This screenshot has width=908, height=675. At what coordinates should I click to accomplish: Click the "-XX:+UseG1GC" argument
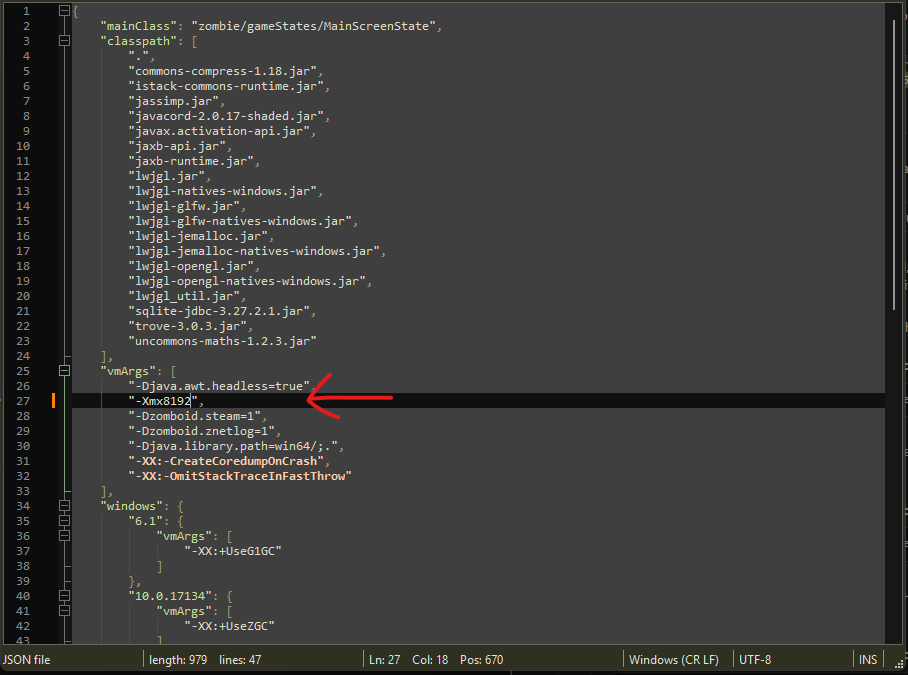(x=233, y=551)
